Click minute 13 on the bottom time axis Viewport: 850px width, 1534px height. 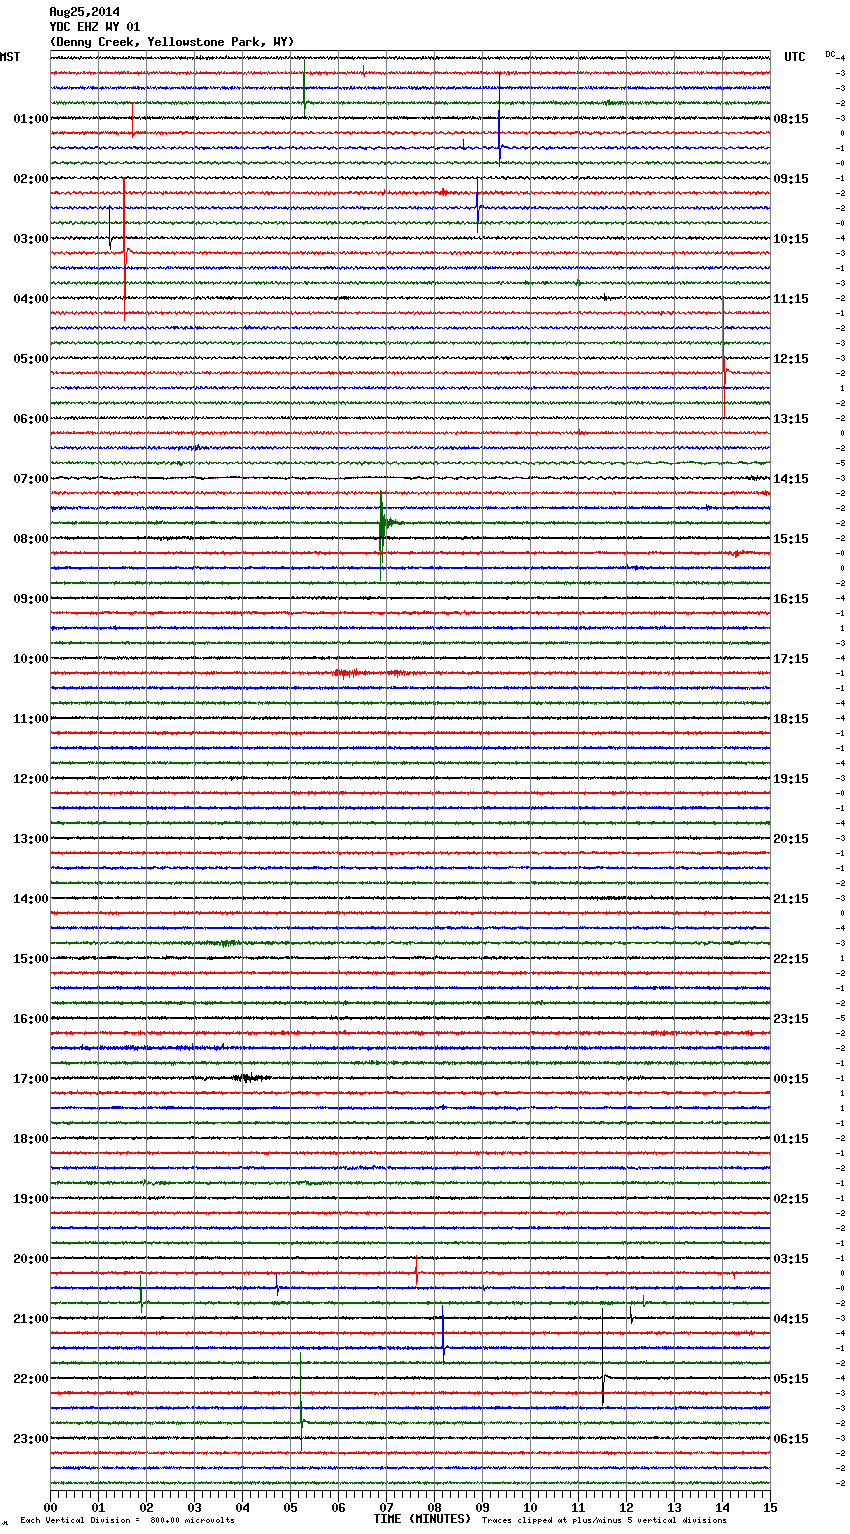pos(675,1507)
